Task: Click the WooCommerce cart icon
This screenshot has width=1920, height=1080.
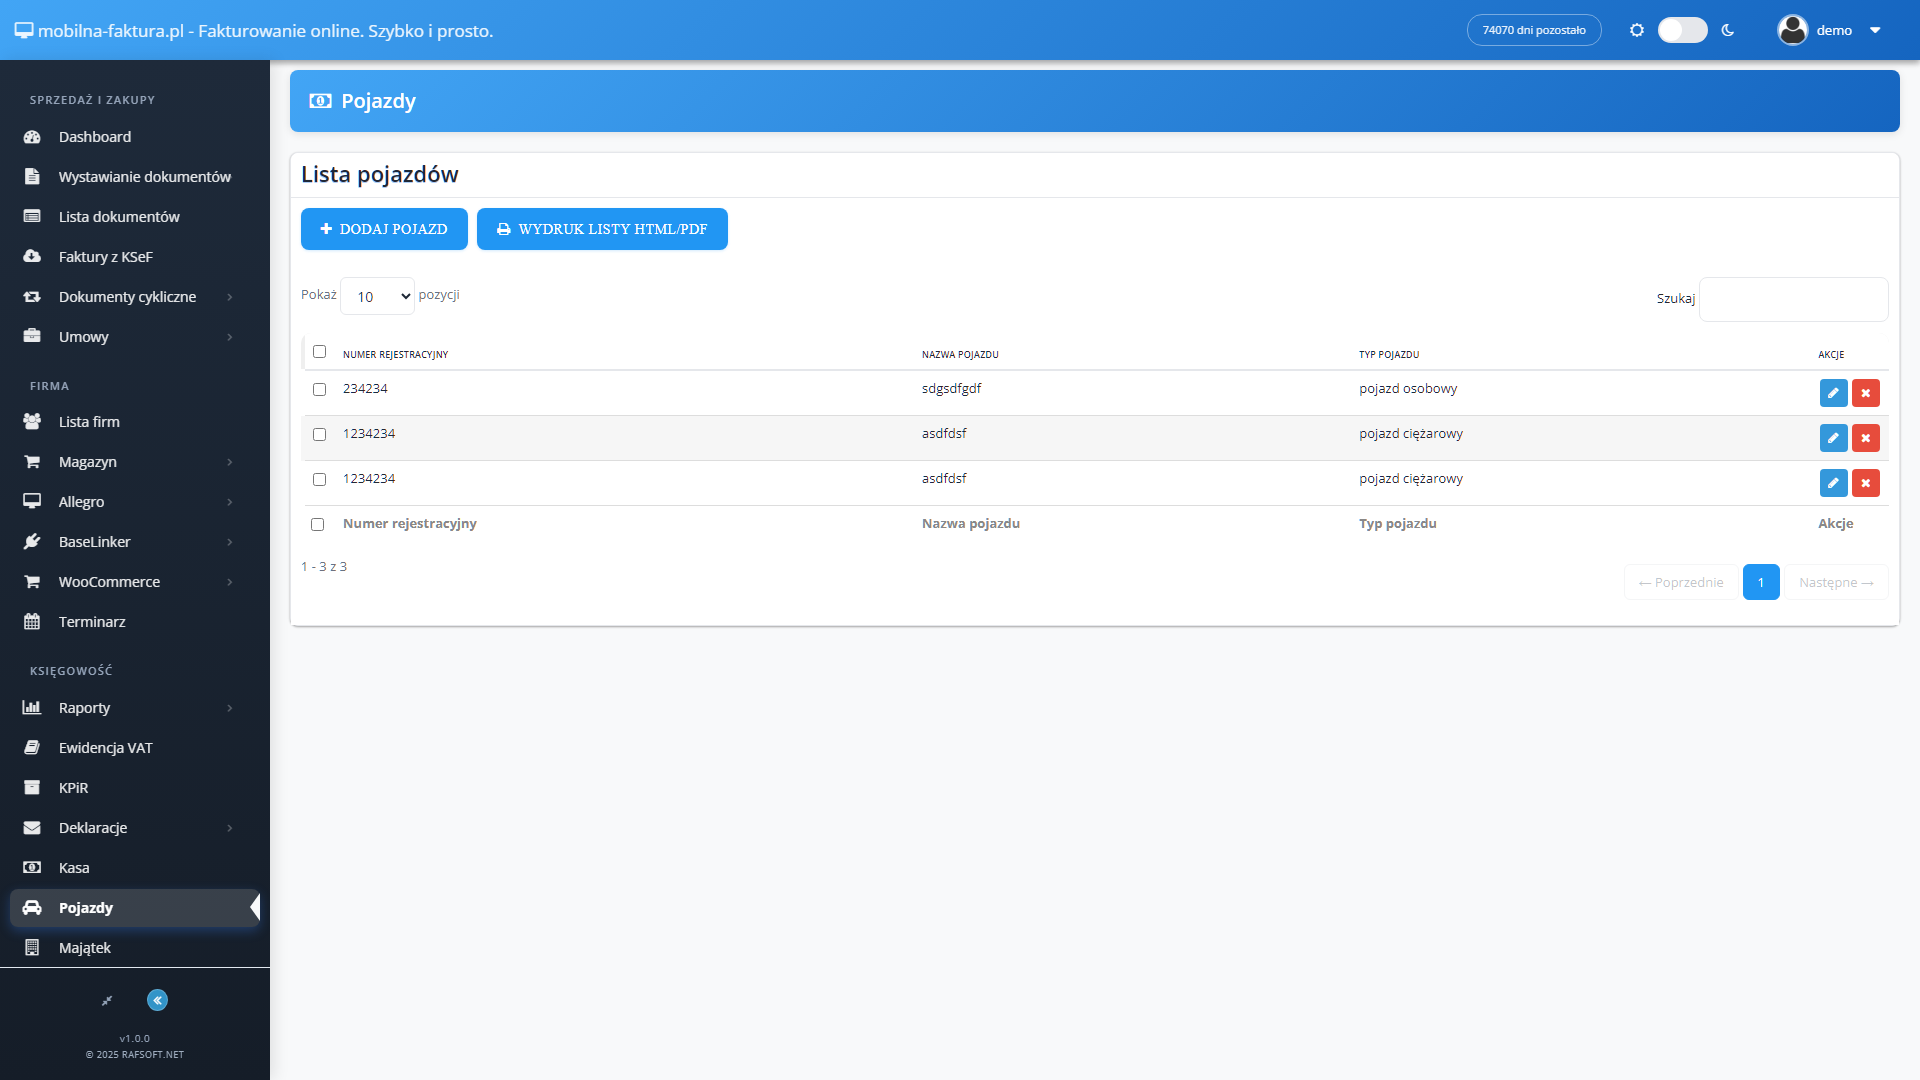Action: (32, 582)
